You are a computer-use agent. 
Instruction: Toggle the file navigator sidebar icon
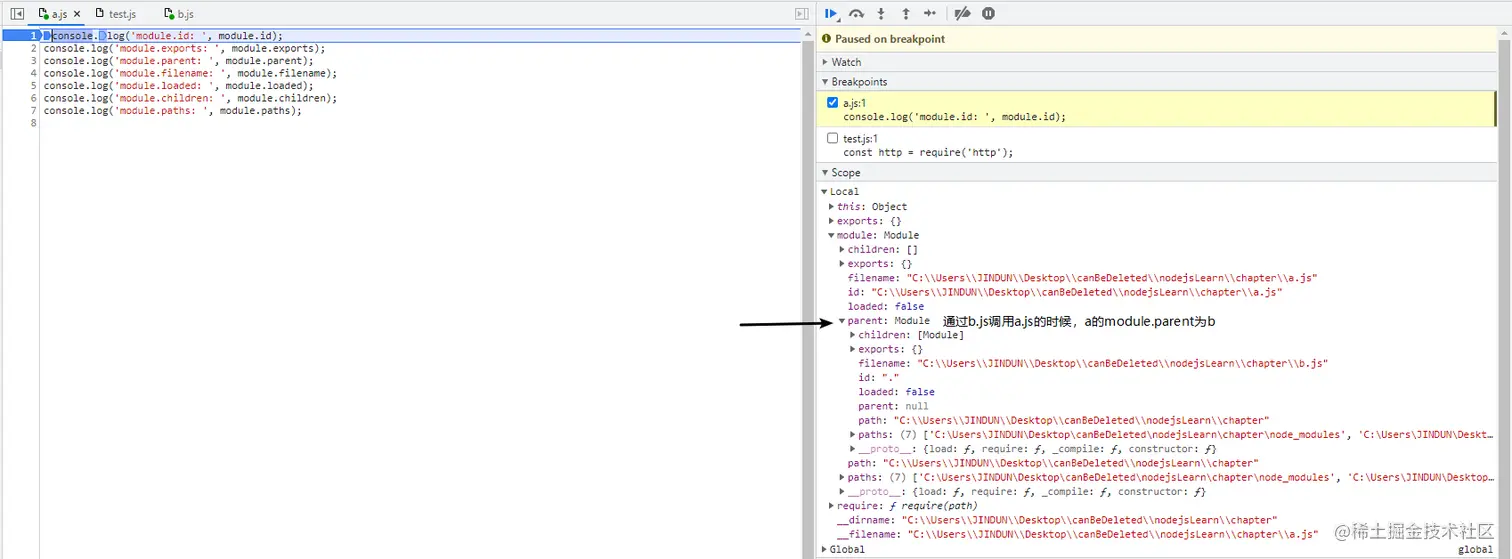17,14
